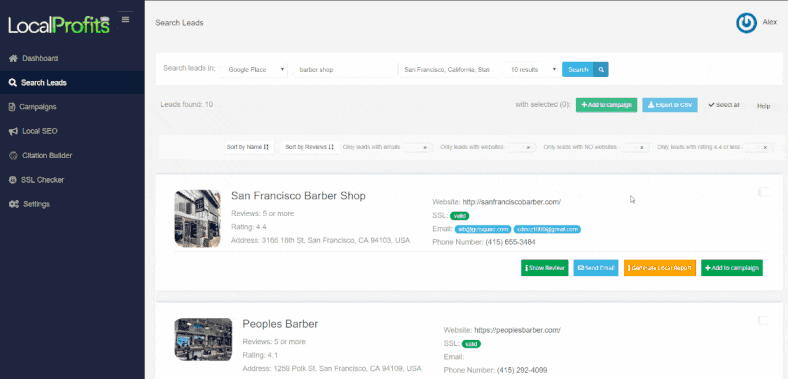The image size is (788, 379).
Task: Select the San Francisco Barber Shop checkbox
Action: click(763, 192)
